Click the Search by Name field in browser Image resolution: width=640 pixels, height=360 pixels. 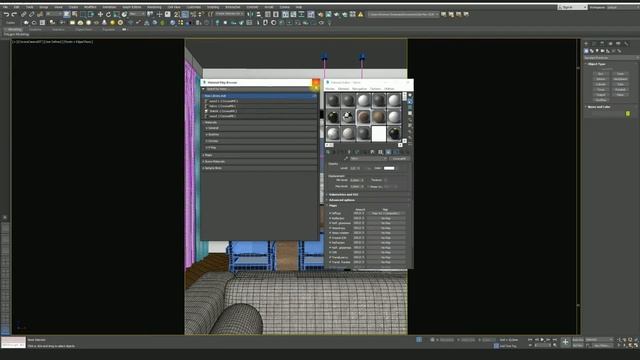[259, 89]
